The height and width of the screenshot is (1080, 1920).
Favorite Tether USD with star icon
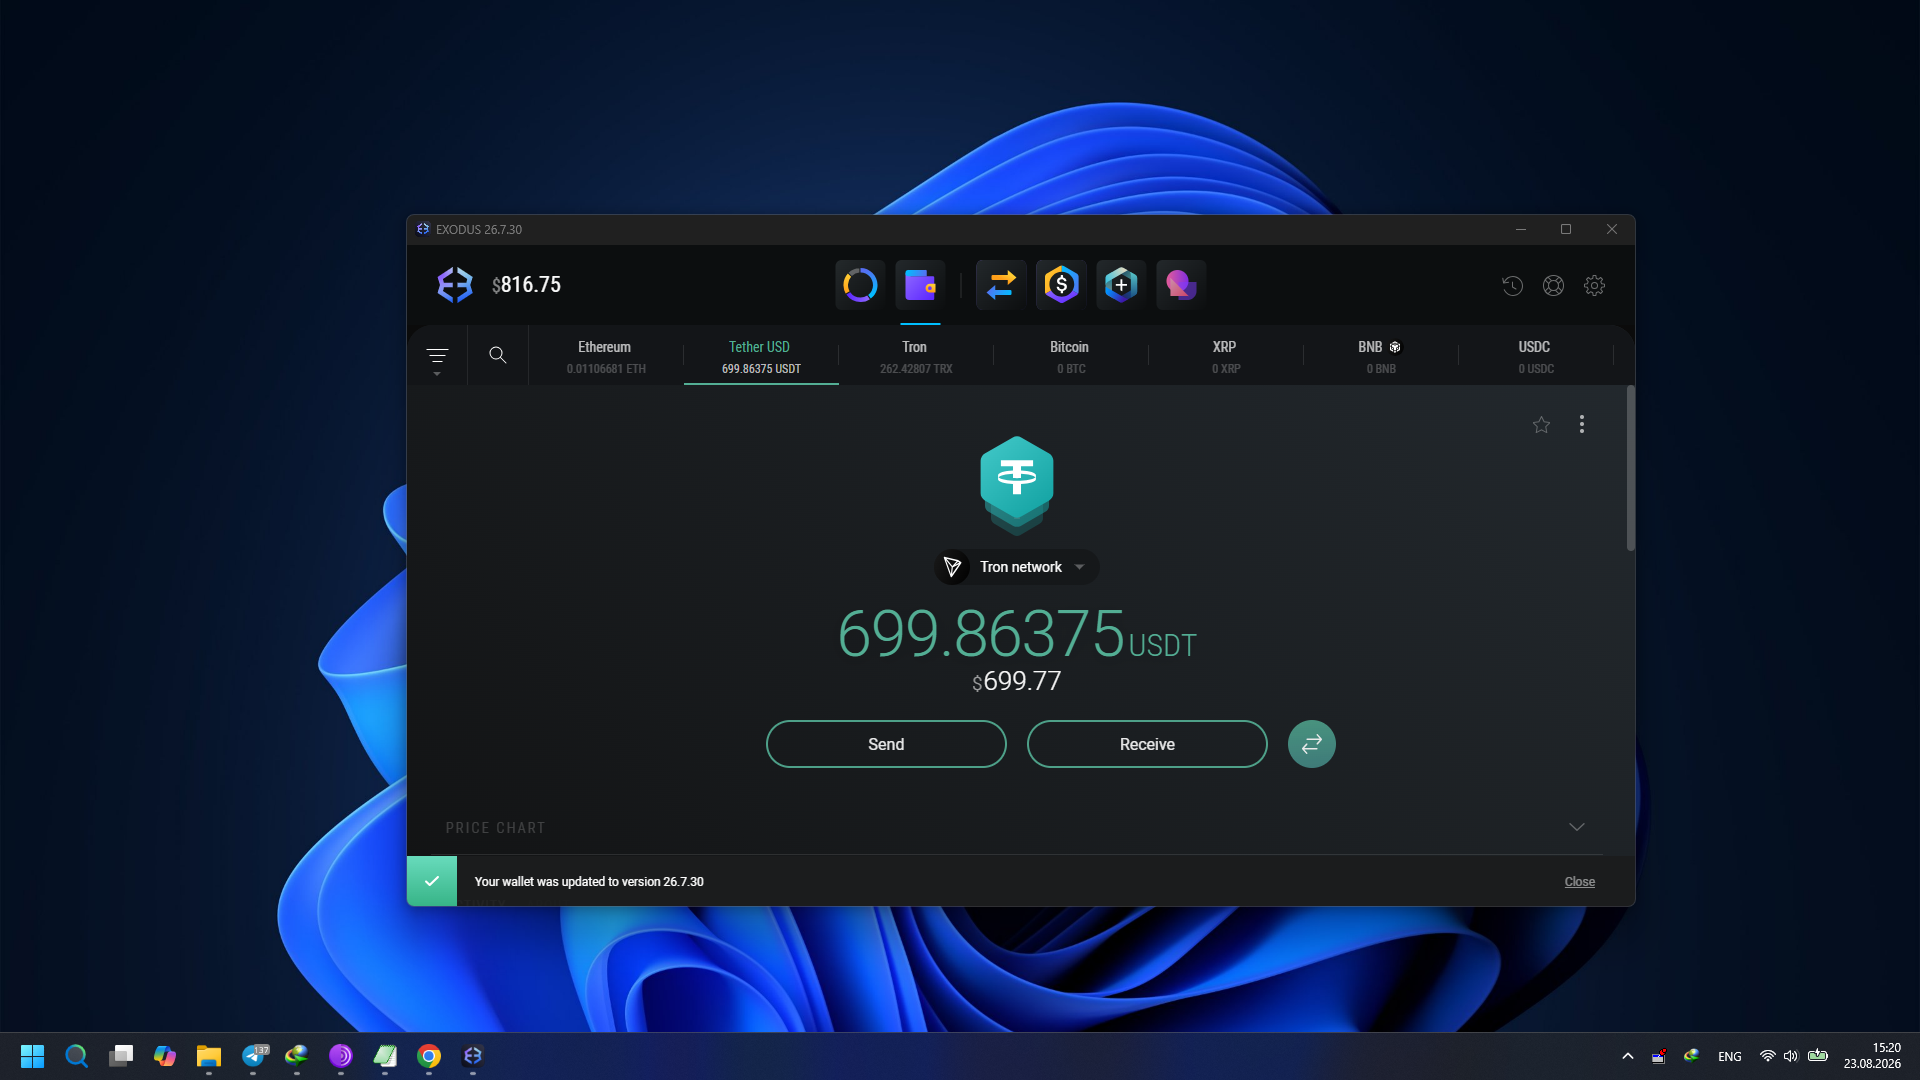(x=1541, y=425)
